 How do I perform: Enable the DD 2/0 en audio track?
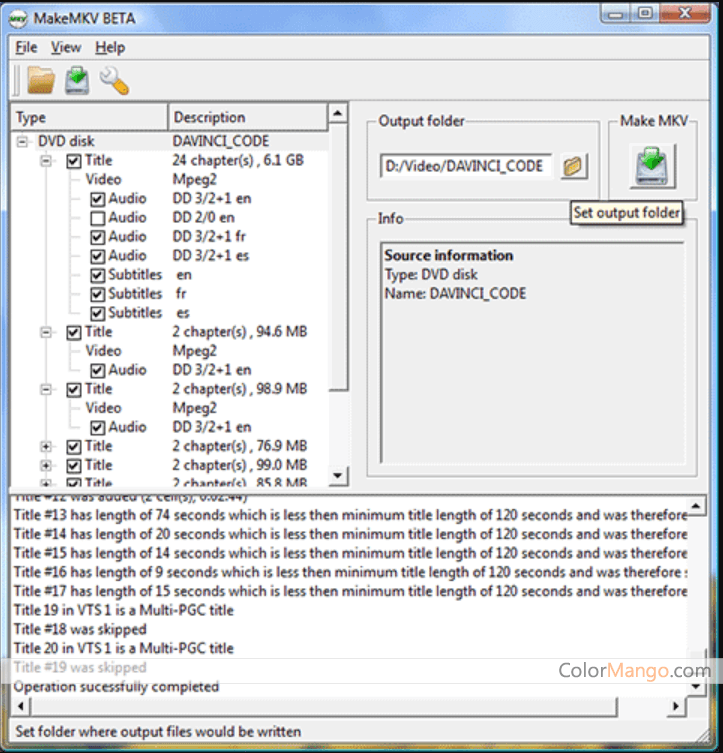(x=97, y=218)
